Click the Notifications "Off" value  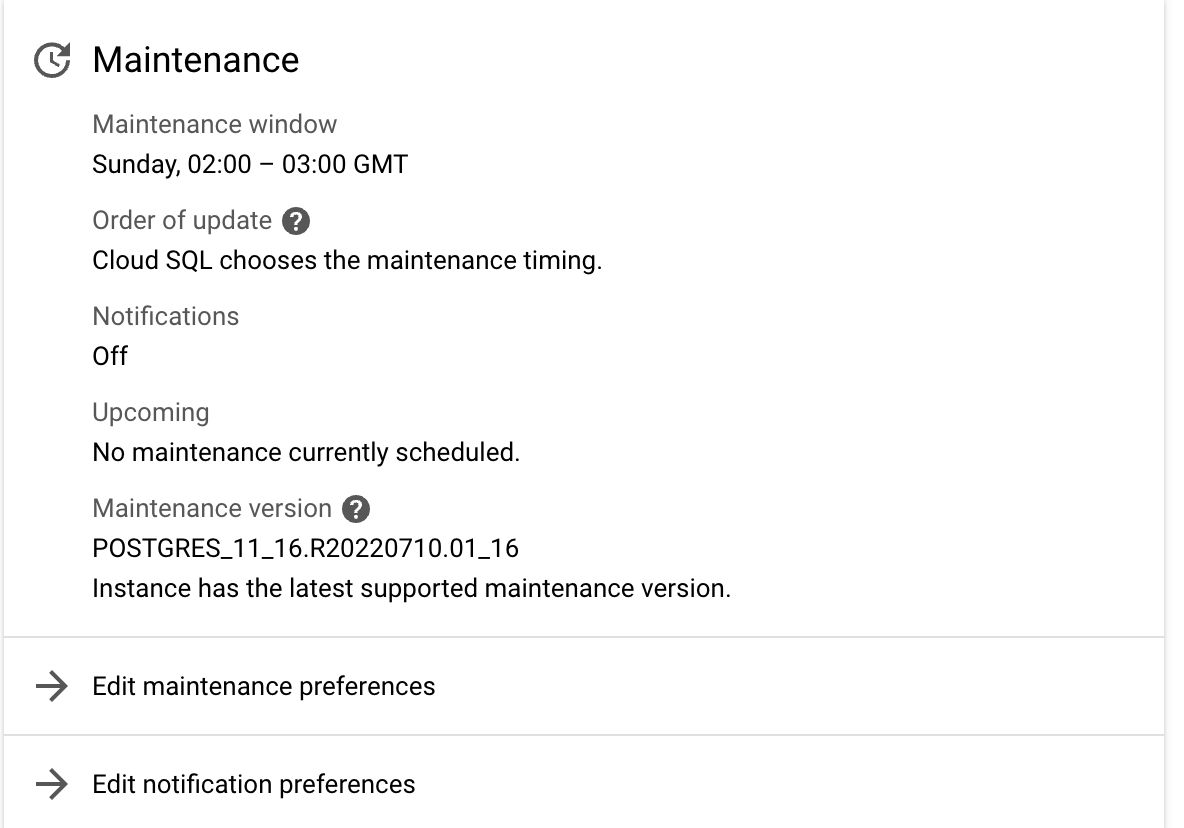pyautogui.click(x=110, y=356)
